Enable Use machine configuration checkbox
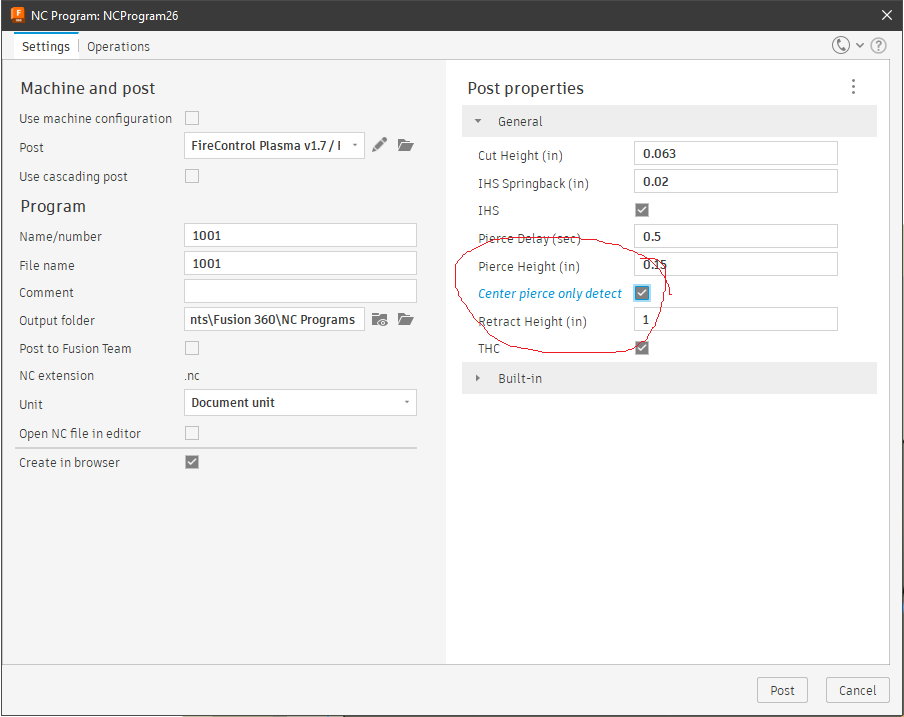 (x=192, y=118)
